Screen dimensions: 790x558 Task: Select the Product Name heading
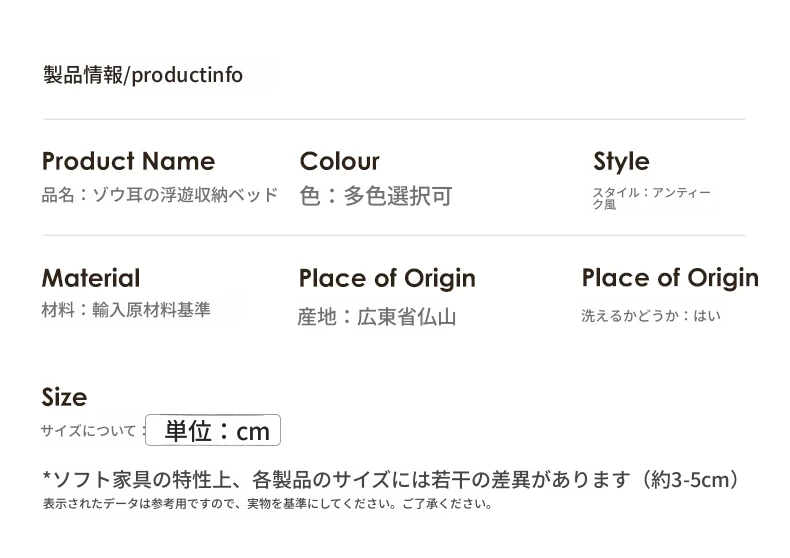(128, 161)
